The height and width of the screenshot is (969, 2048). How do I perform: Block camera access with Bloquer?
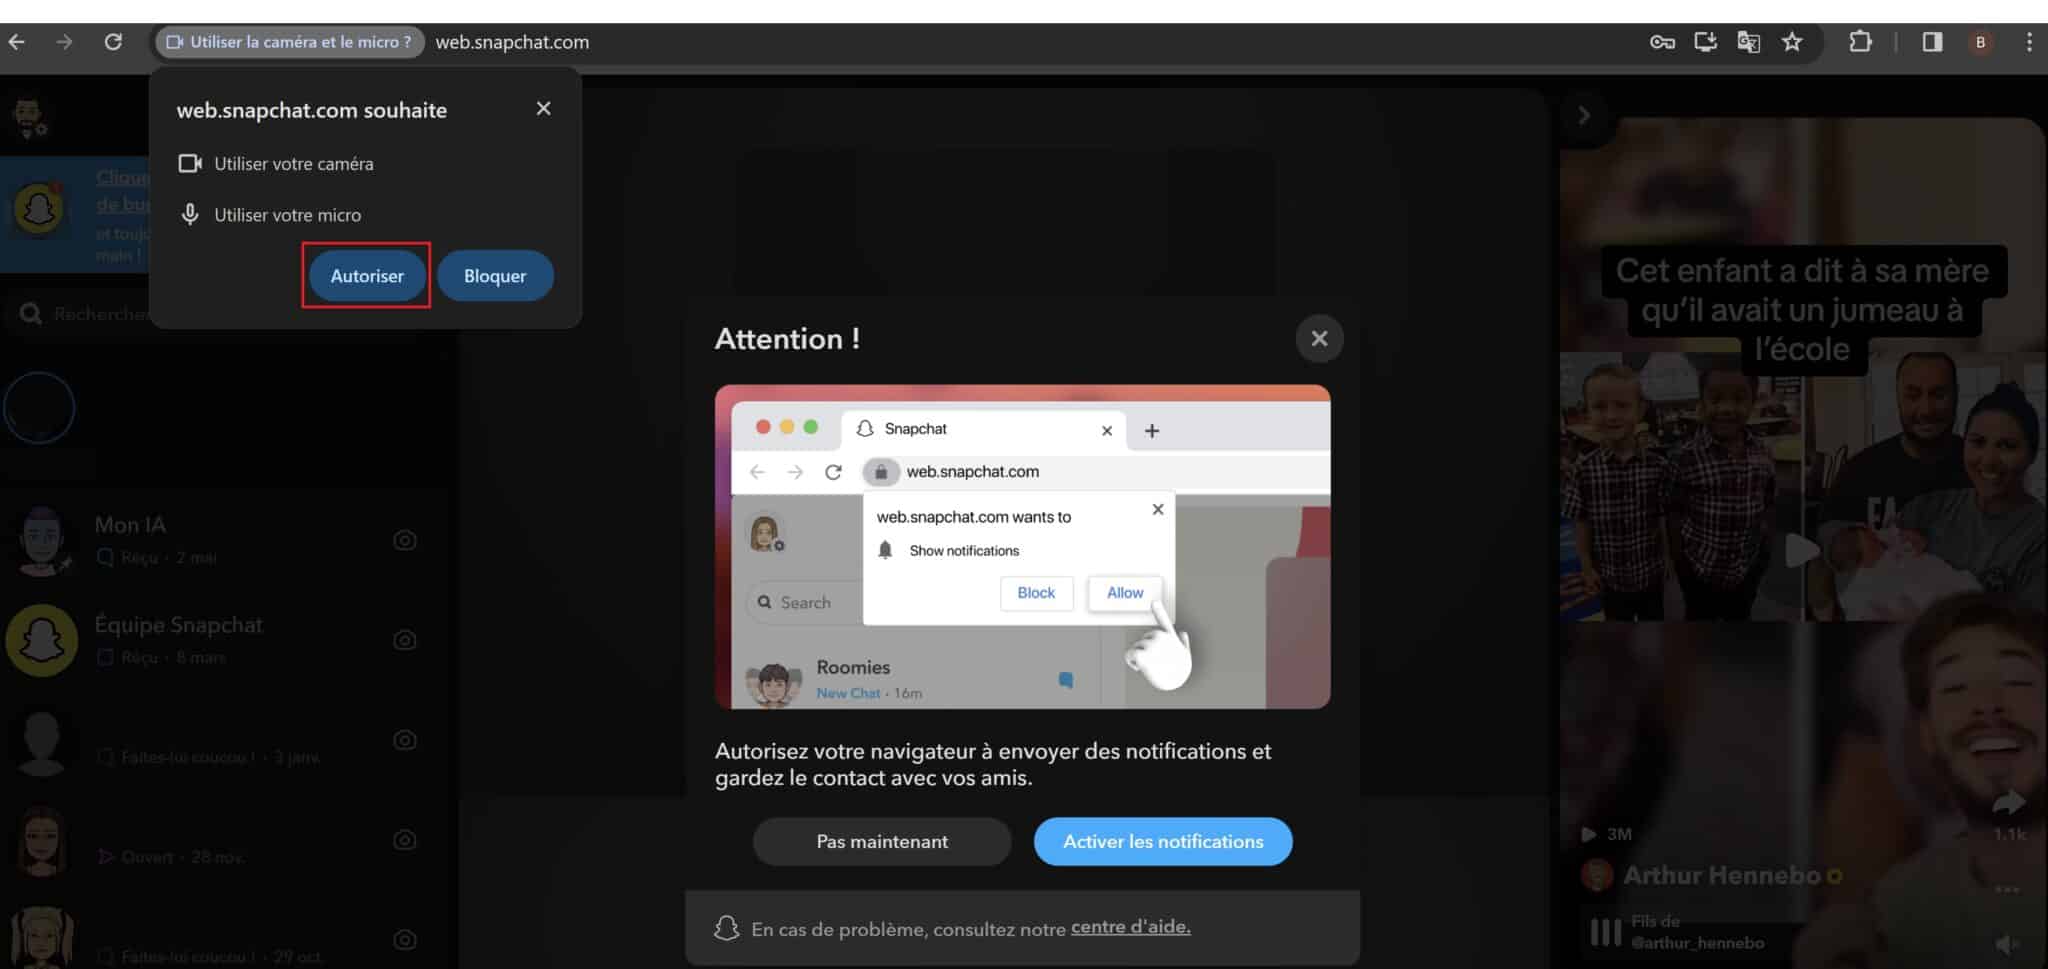pyautogui.click(x=495, y=276)
